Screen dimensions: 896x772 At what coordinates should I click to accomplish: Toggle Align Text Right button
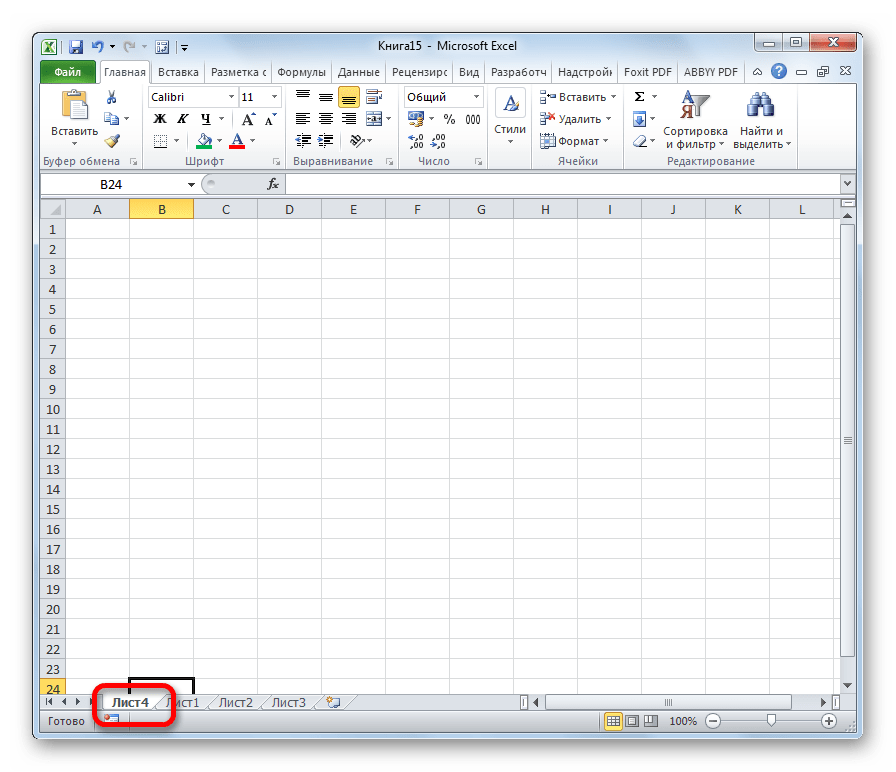point(349,119)
